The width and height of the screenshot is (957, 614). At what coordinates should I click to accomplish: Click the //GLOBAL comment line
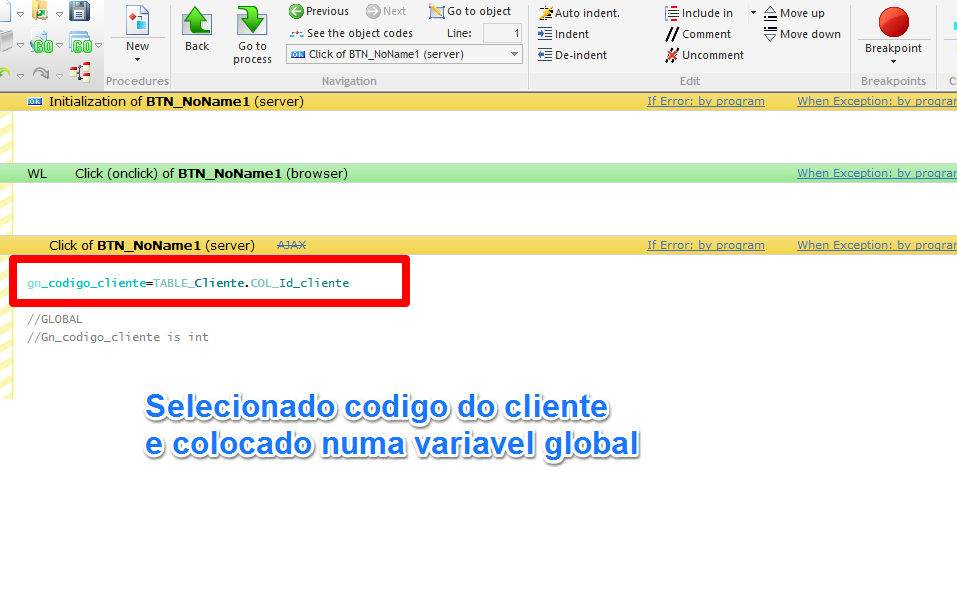tap(54, 319)
